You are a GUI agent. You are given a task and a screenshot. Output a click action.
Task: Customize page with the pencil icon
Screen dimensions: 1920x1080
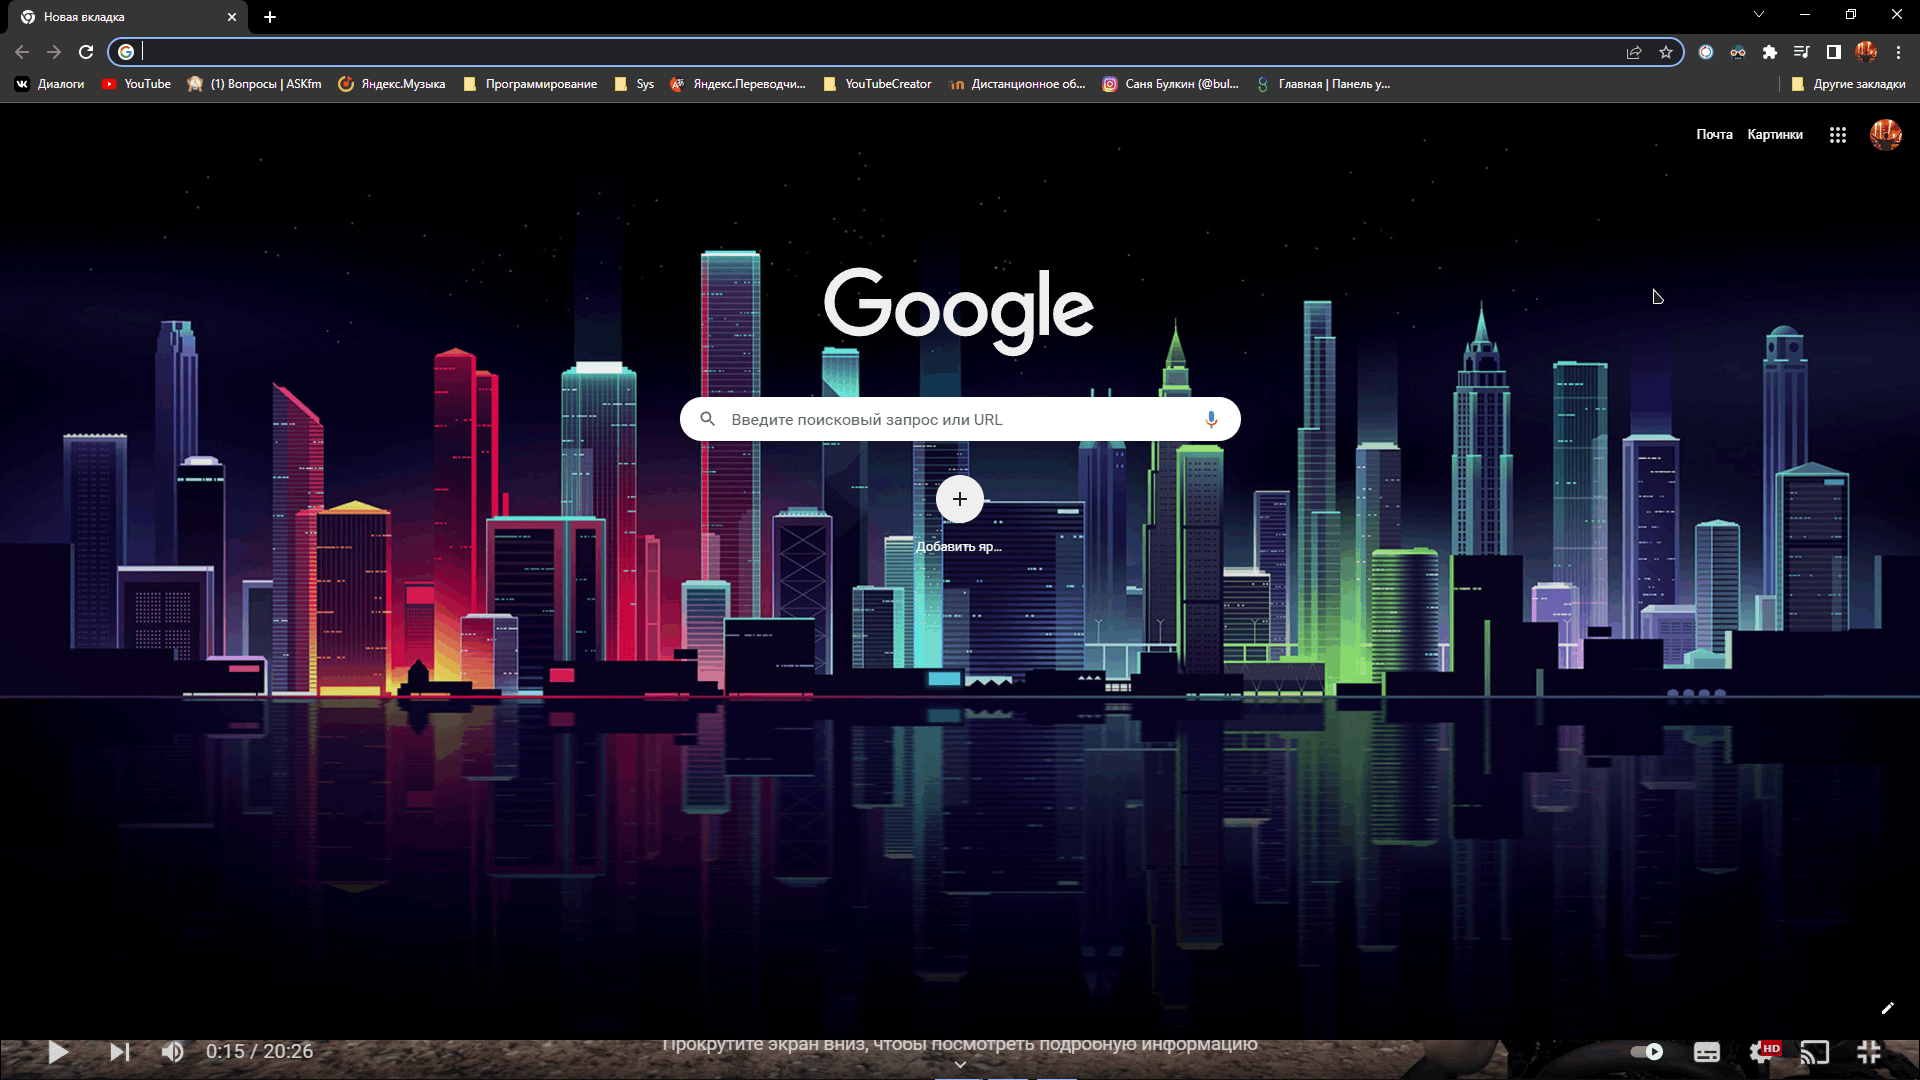[x=1887, y=1008]
